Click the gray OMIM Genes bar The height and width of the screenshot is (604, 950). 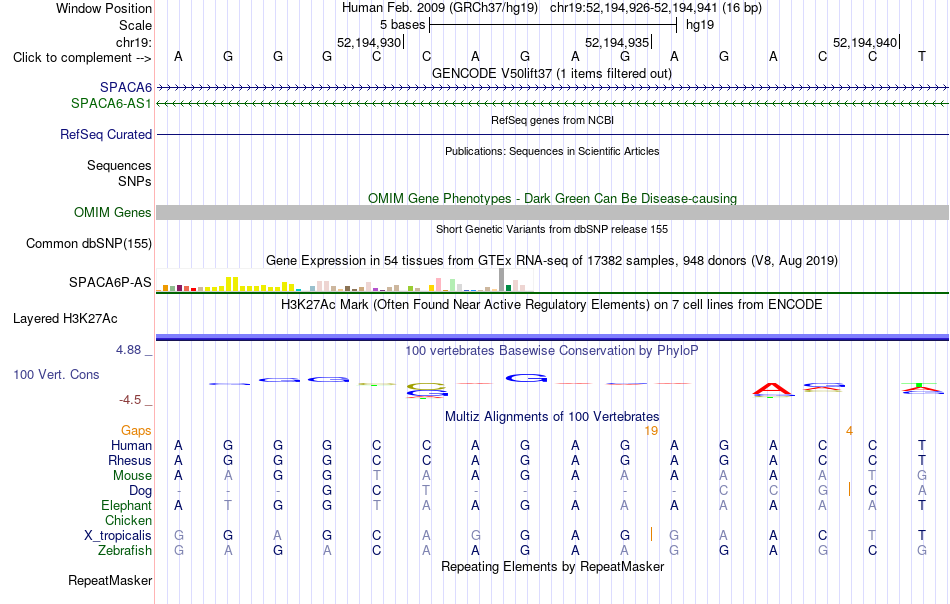(x=552, y=212)
